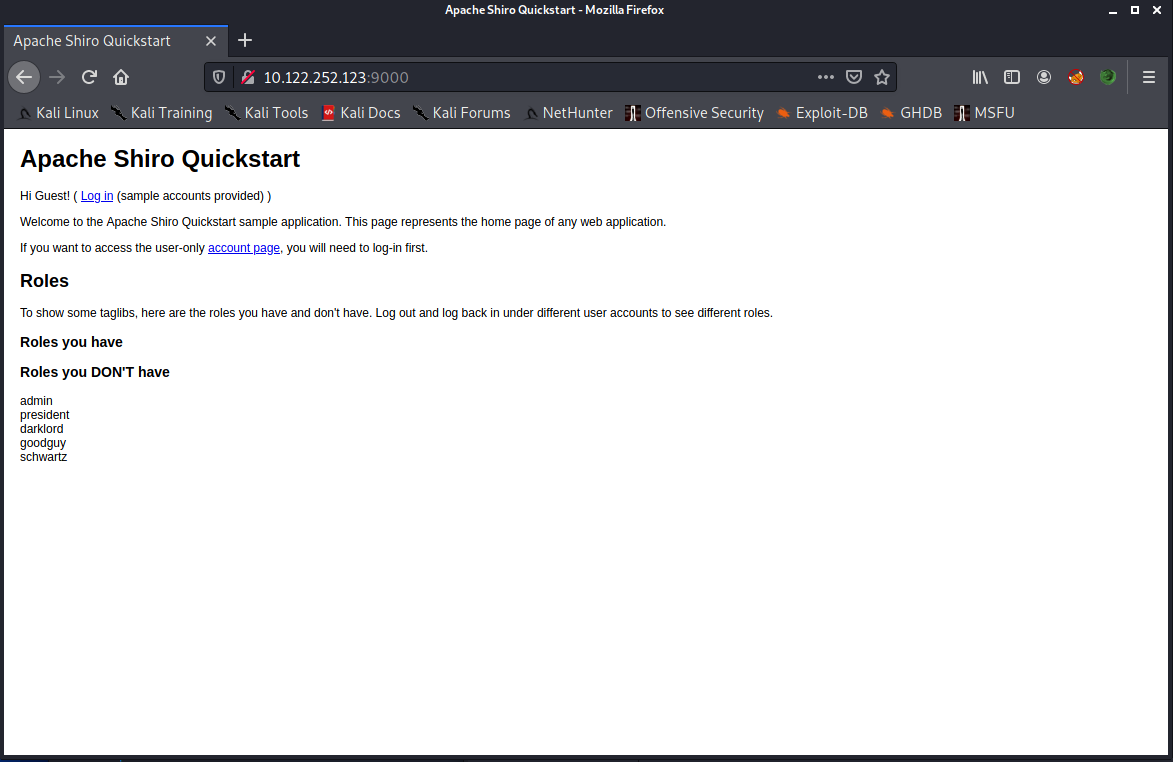Save page to Pocket
1173x762 pixels.
[x=854, y=77]
